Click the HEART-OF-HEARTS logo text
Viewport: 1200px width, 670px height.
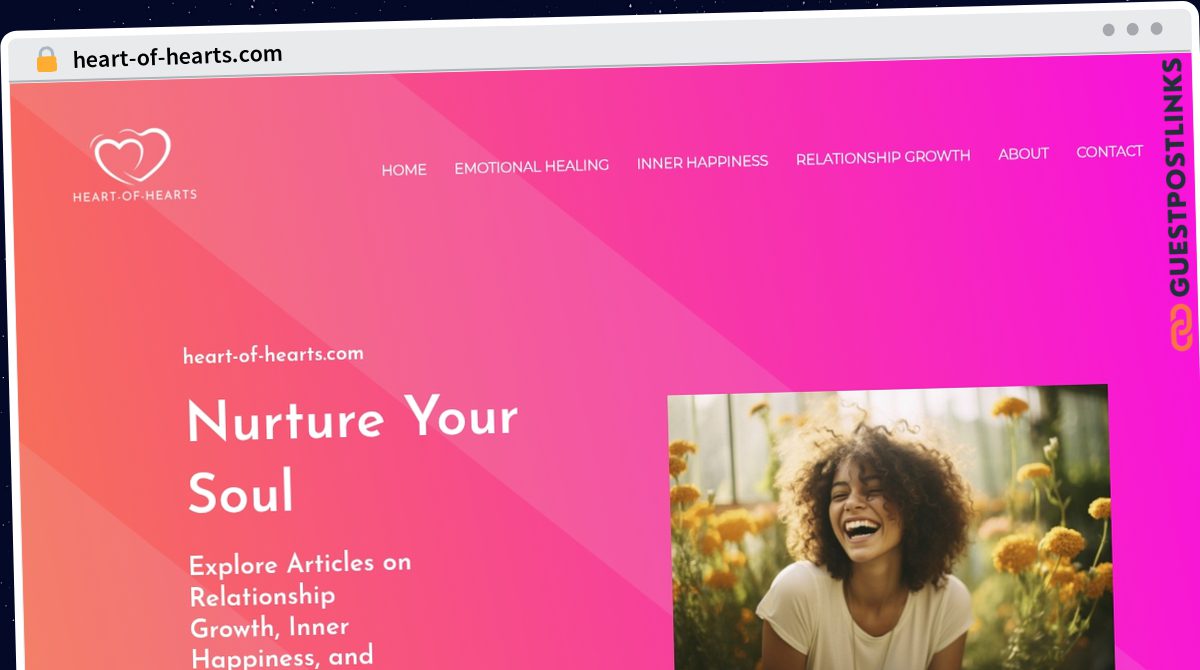pos(135,195)
